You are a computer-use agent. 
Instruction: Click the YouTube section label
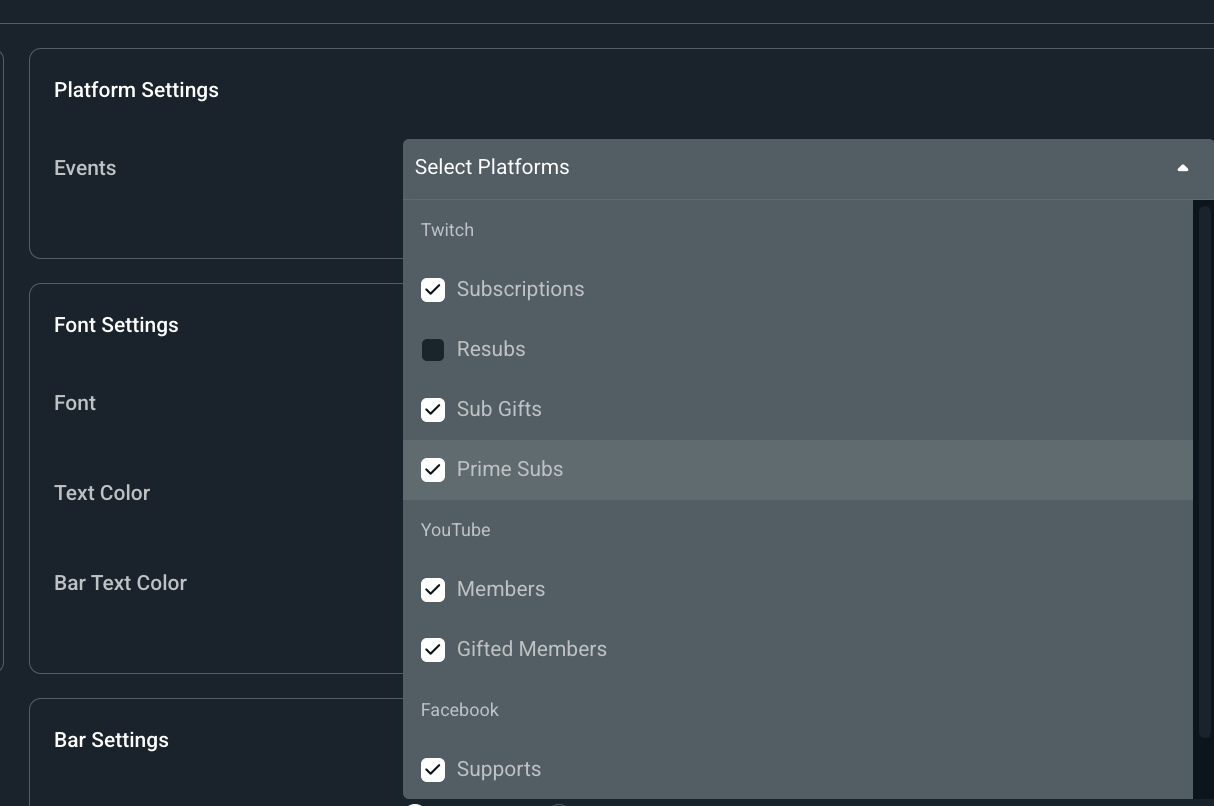[x=455, y=530]
